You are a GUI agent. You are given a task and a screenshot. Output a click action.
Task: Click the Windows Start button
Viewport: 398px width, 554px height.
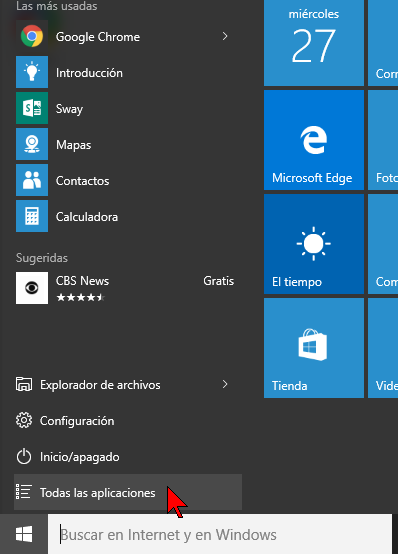click(24, 534)
